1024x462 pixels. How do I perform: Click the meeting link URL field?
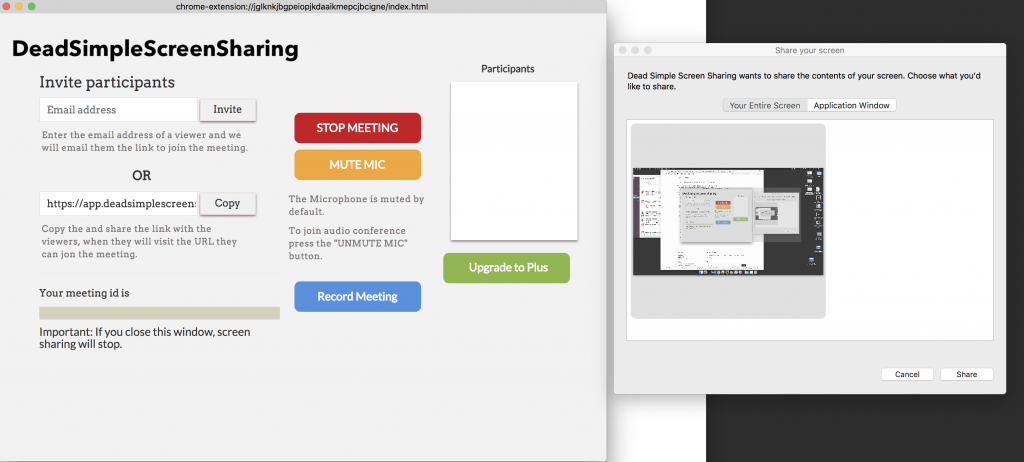point(118,203)
